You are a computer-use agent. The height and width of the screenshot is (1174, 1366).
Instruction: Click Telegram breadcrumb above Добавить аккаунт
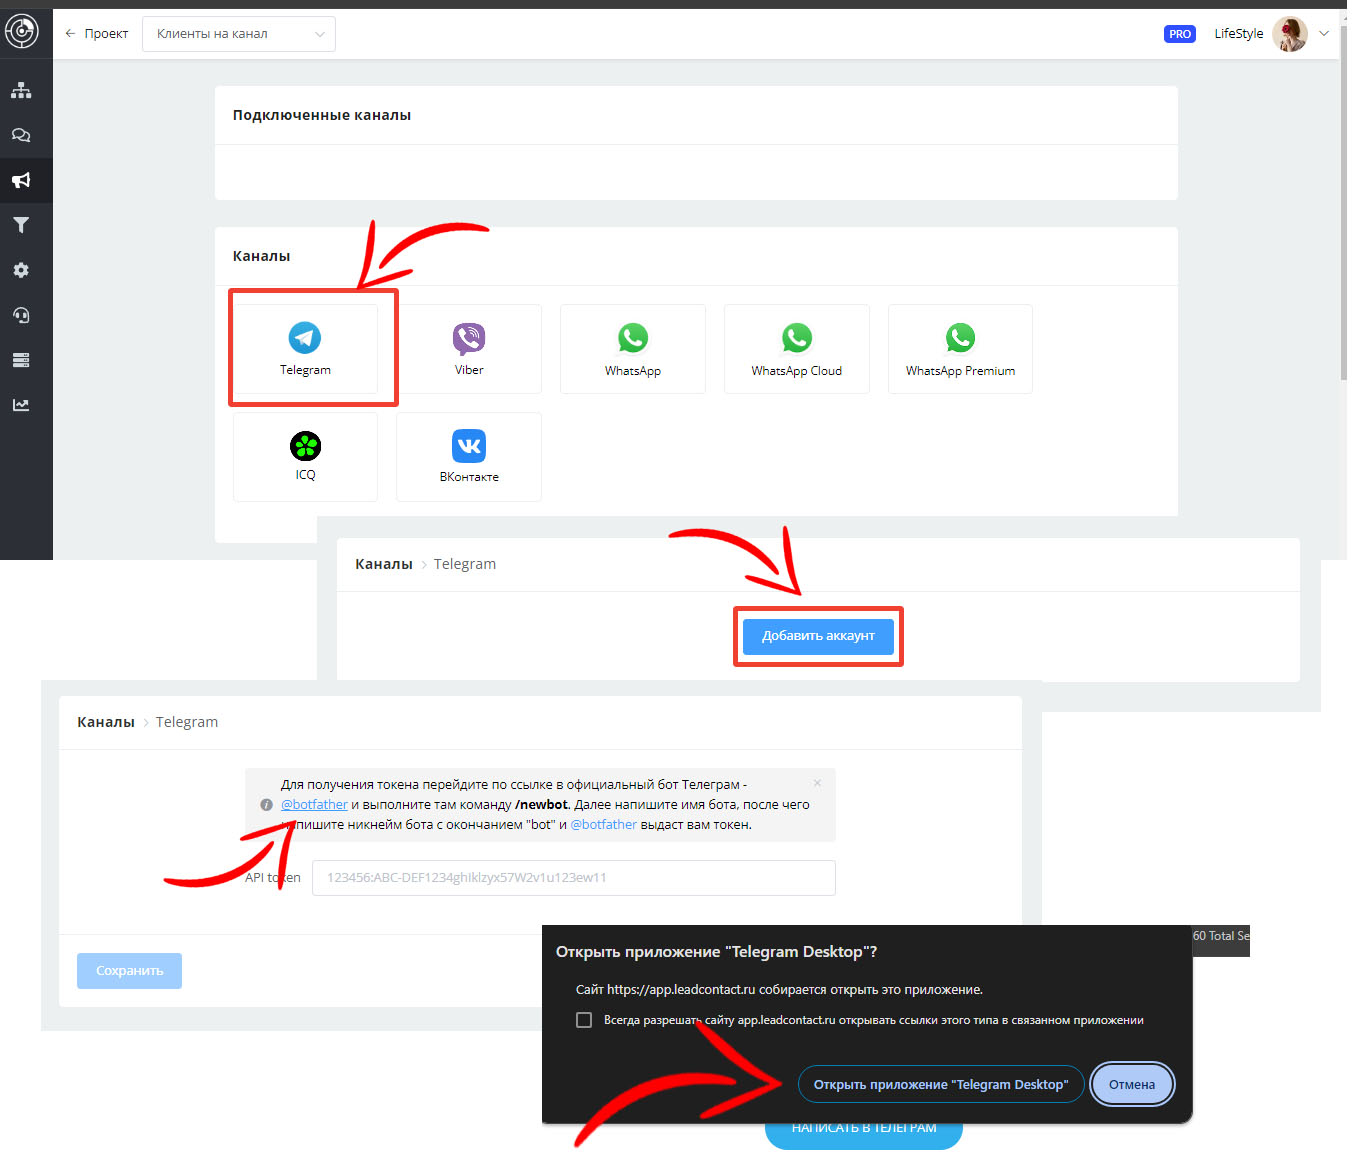(x=465, y=564)
